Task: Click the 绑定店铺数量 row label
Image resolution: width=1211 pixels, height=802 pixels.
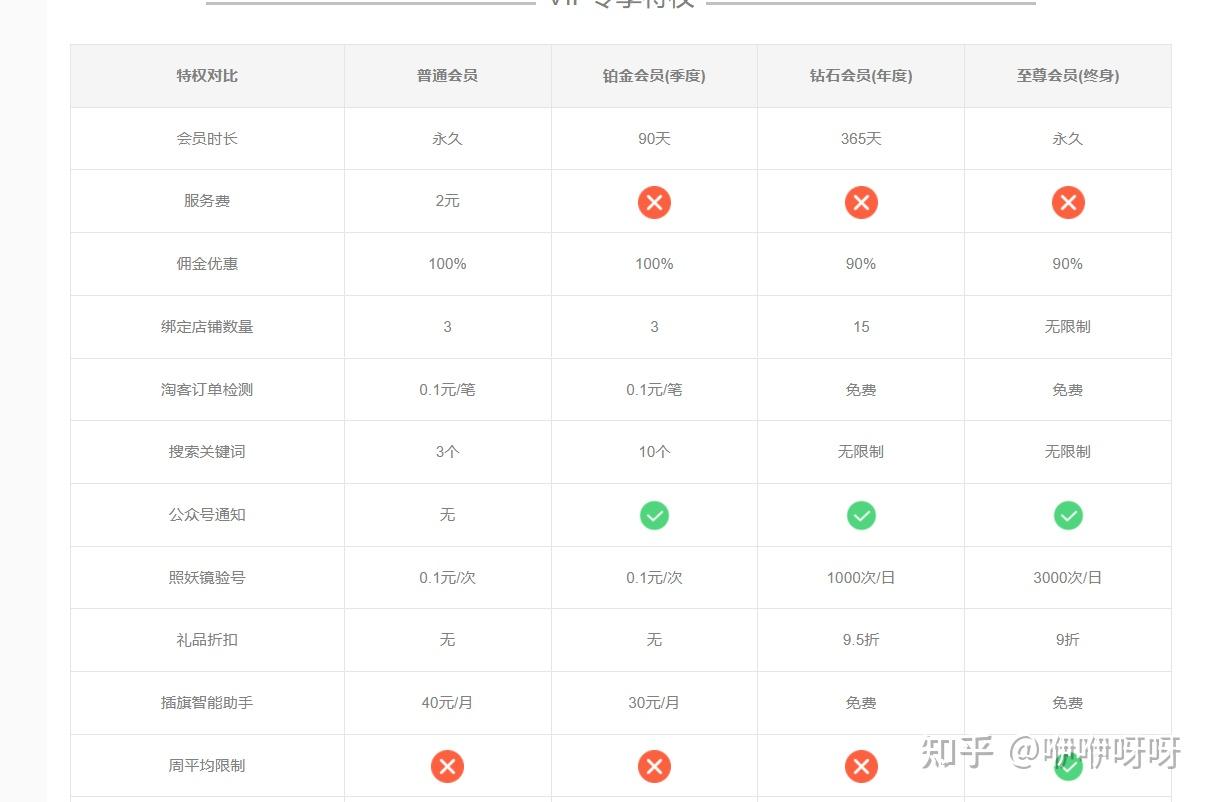Action: pos(207,327)
